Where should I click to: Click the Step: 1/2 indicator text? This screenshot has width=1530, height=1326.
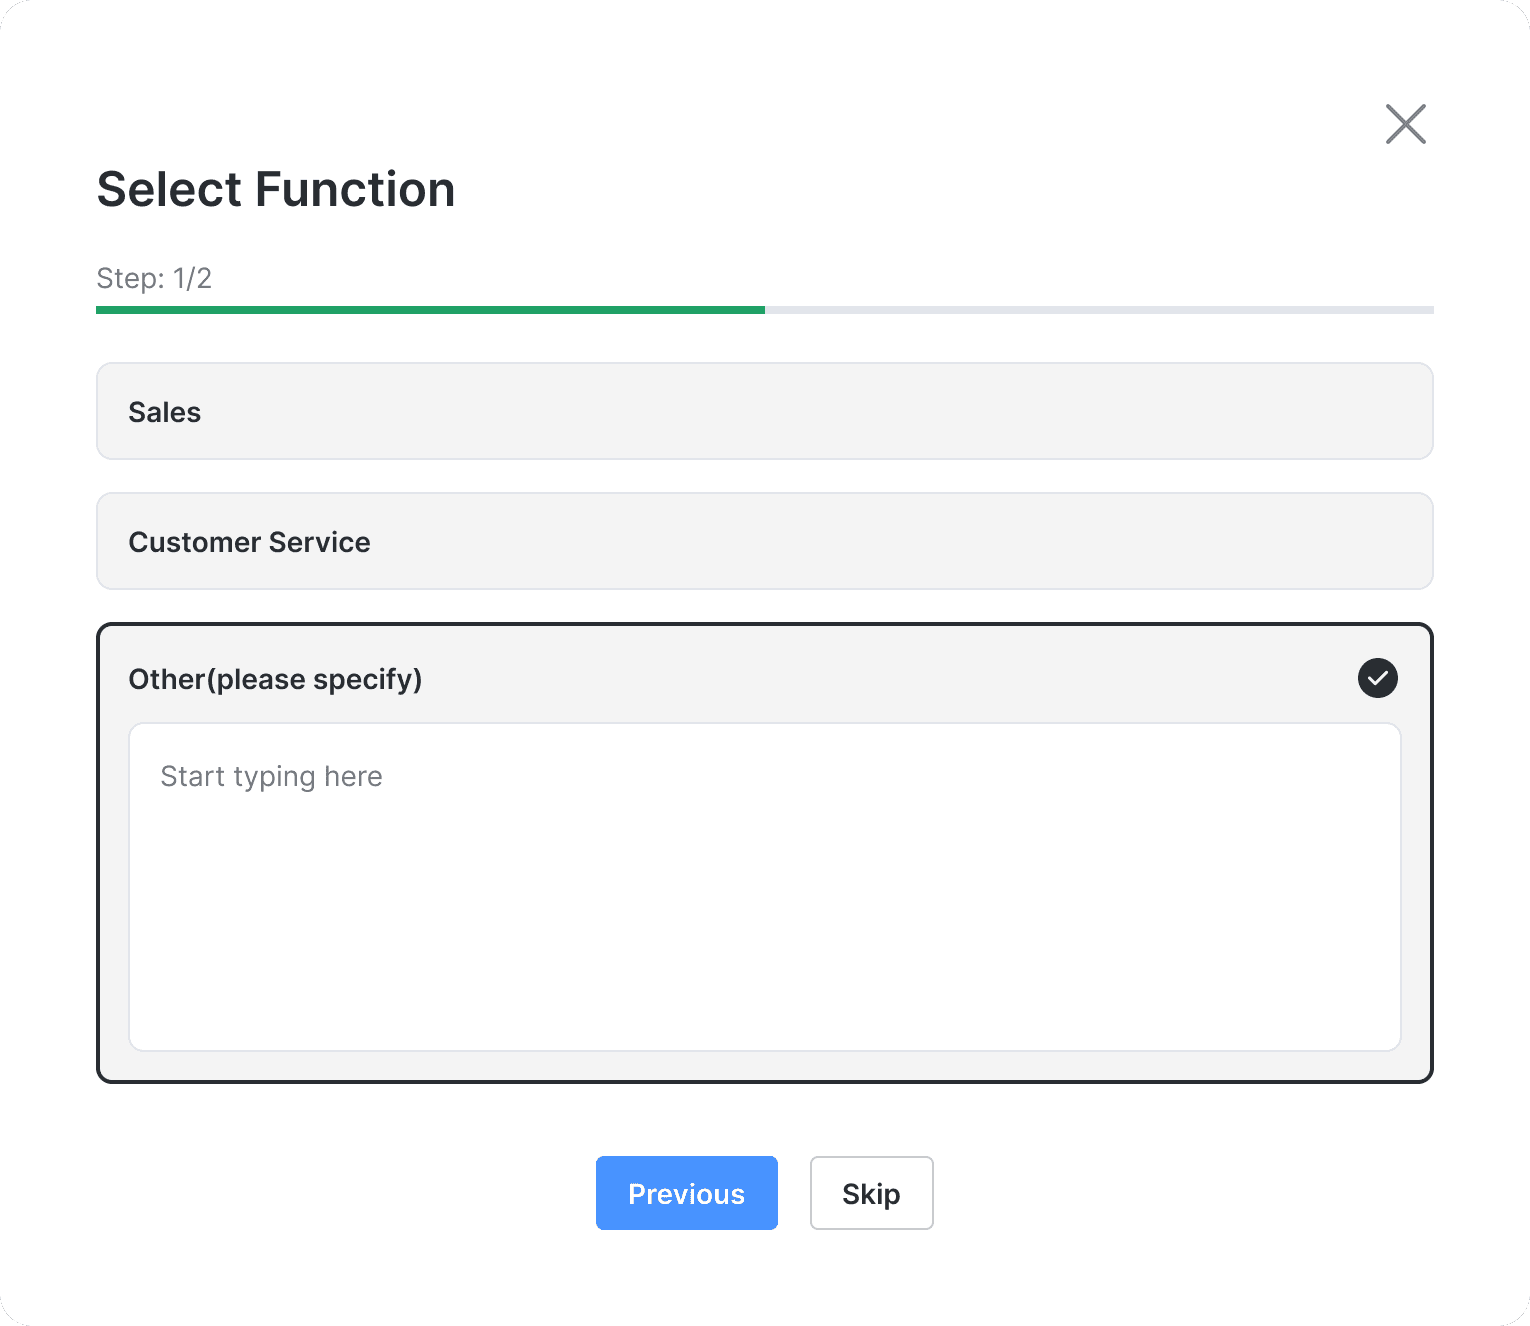[x=154, y=278]
